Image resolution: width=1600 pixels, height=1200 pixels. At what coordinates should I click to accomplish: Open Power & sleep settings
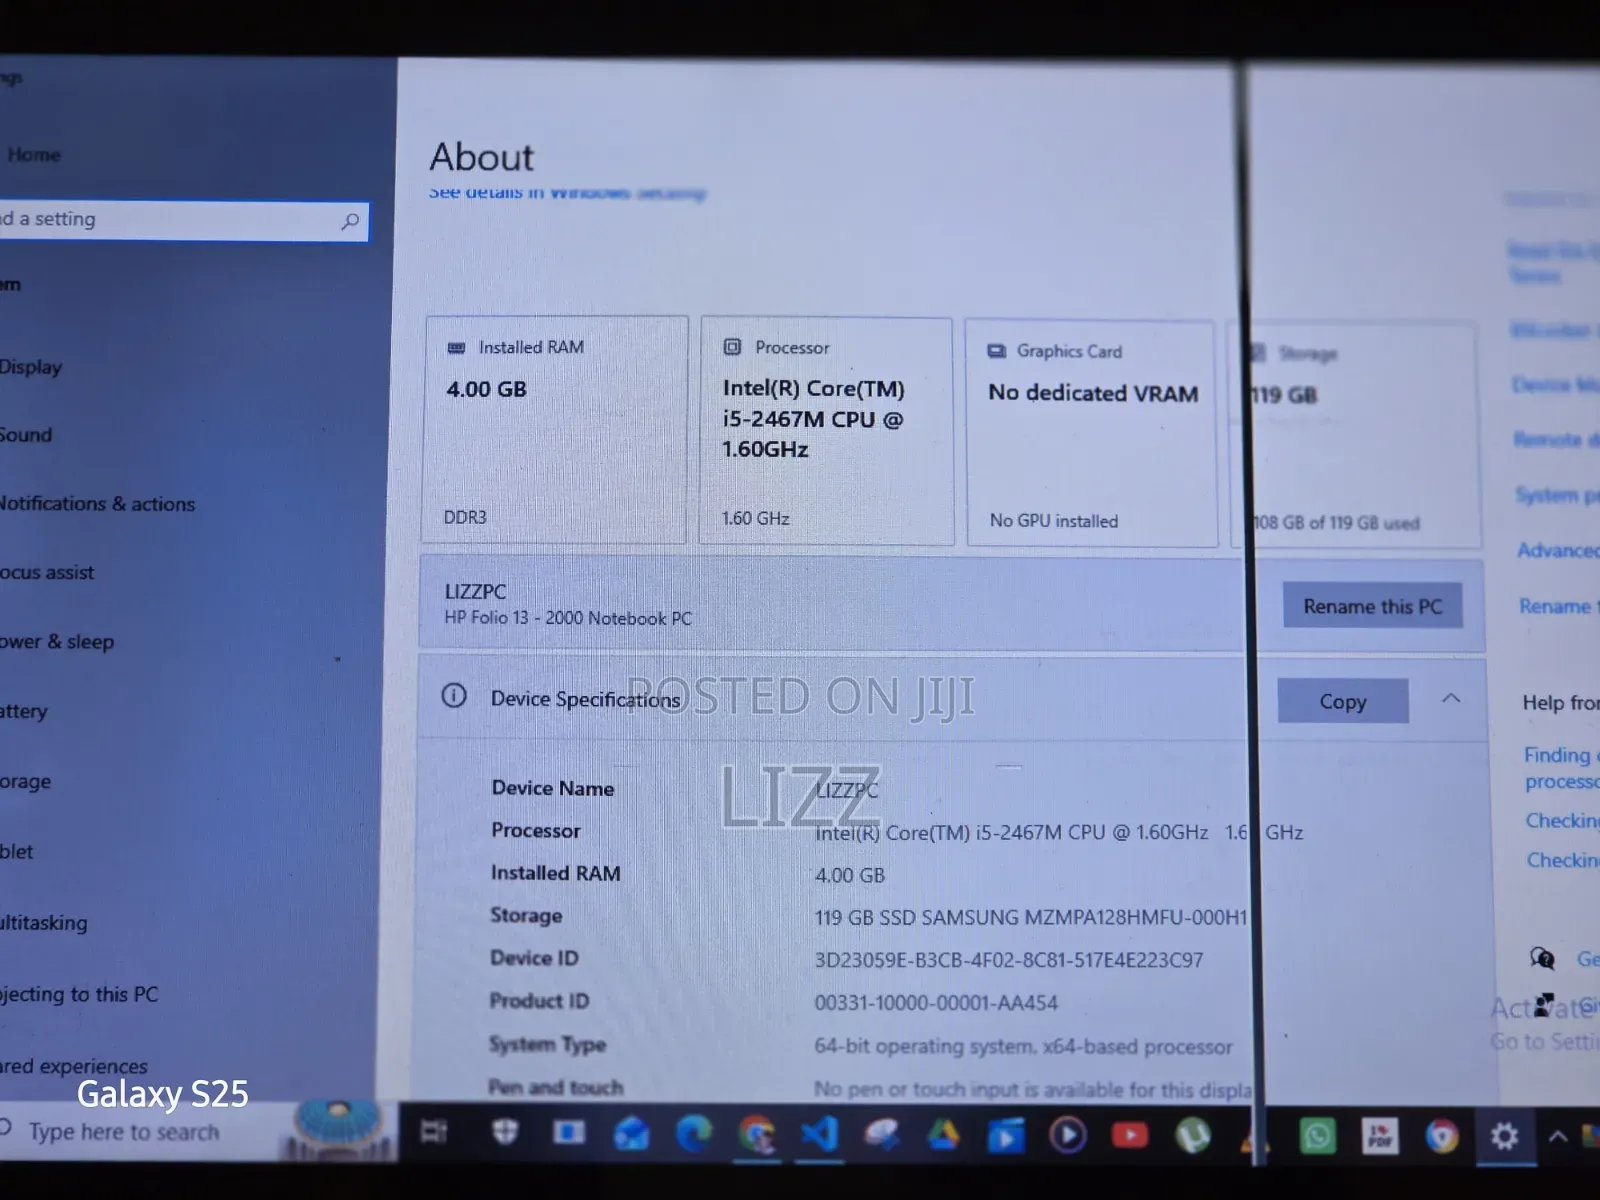point(56,642)
